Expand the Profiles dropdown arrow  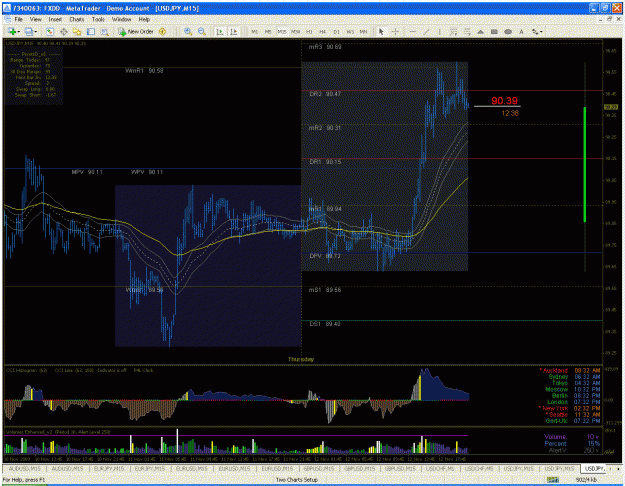point(35,32)
